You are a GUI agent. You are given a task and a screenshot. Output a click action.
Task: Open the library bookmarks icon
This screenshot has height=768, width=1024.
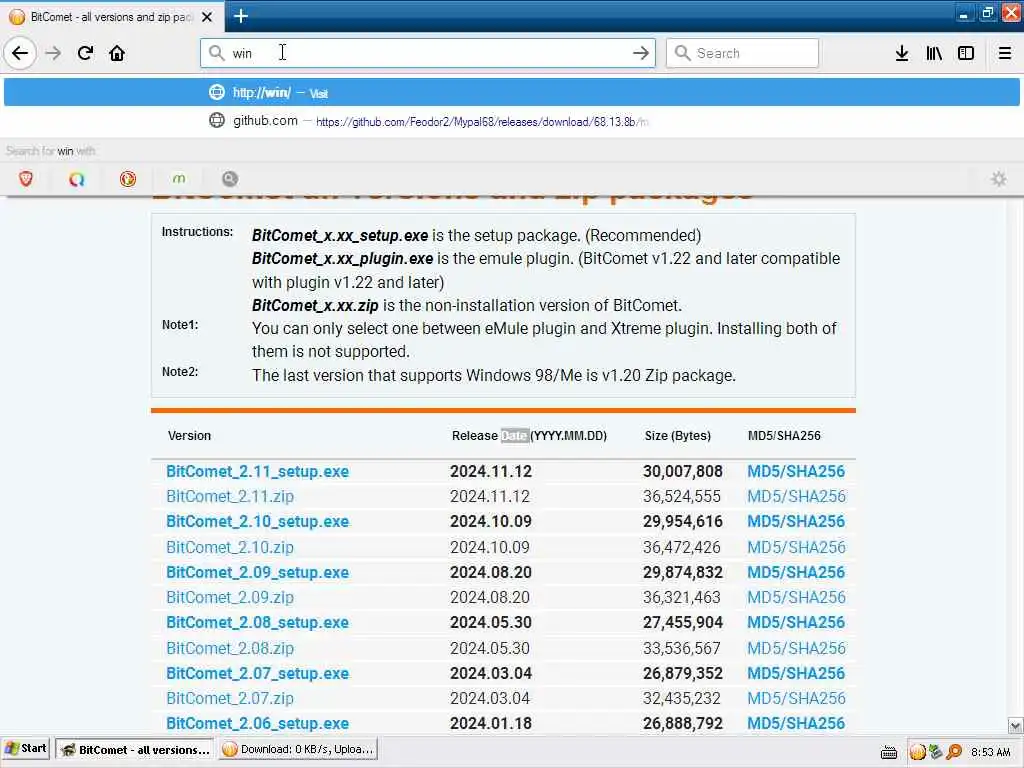click(x=934, y=53)
